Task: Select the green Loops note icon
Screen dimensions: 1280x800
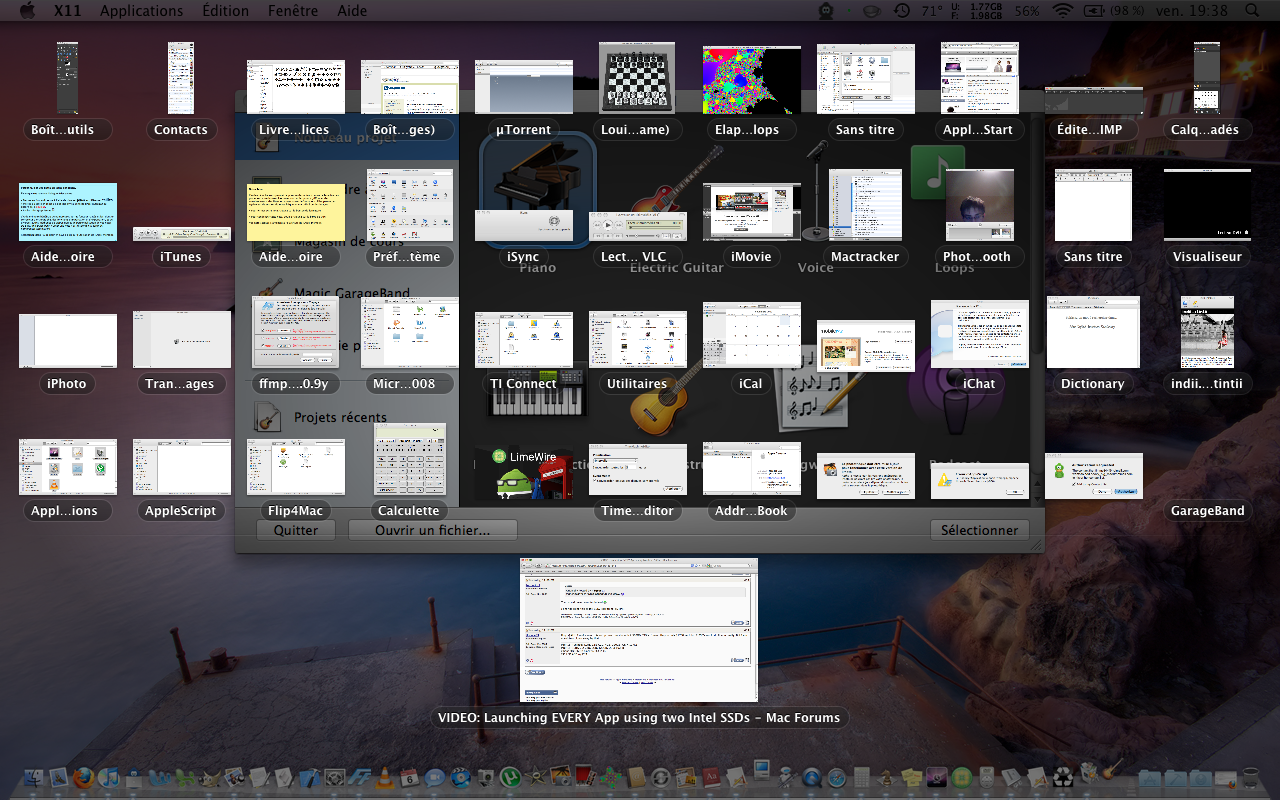Action: 937,172
